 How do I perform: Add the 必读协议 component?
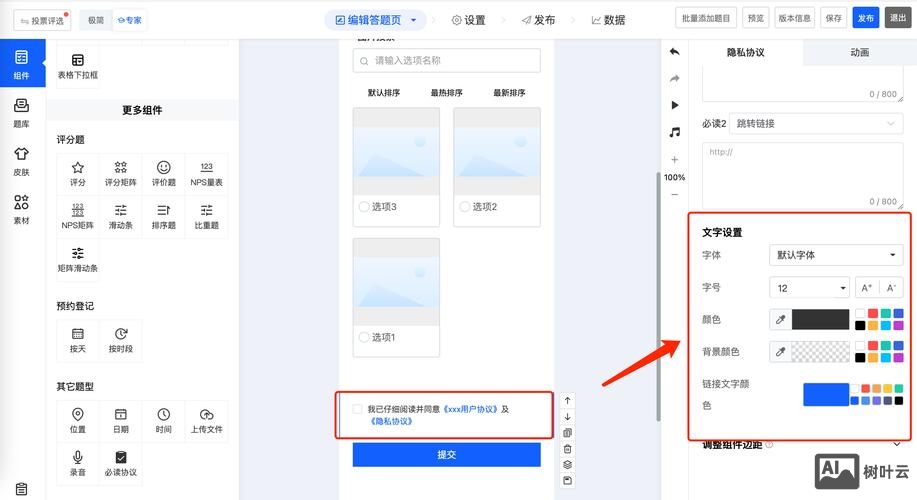pyautogui.click(x=120, y=464)
